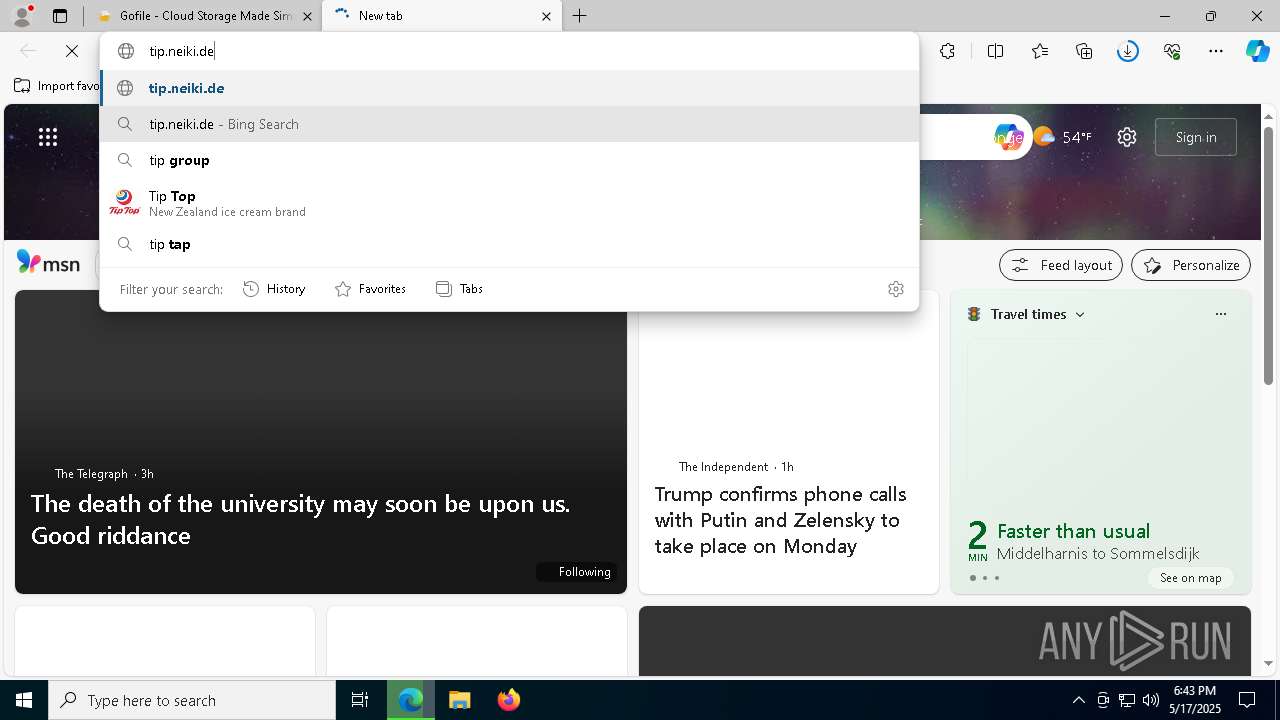Click Import favorites bookmark bar item
The width and height of the screenshot is (1280, 720).
click(x=57, y=86)
